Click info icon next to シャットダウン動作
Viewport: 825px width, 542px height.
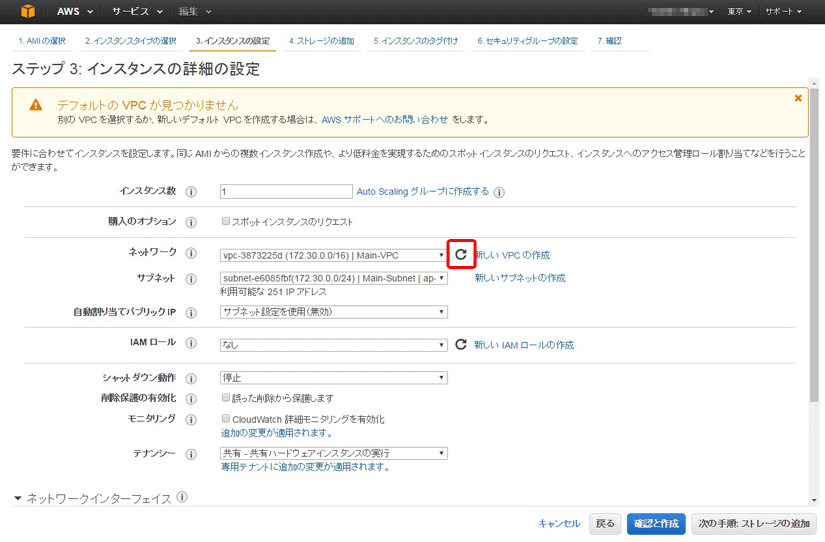pos(191,378)
